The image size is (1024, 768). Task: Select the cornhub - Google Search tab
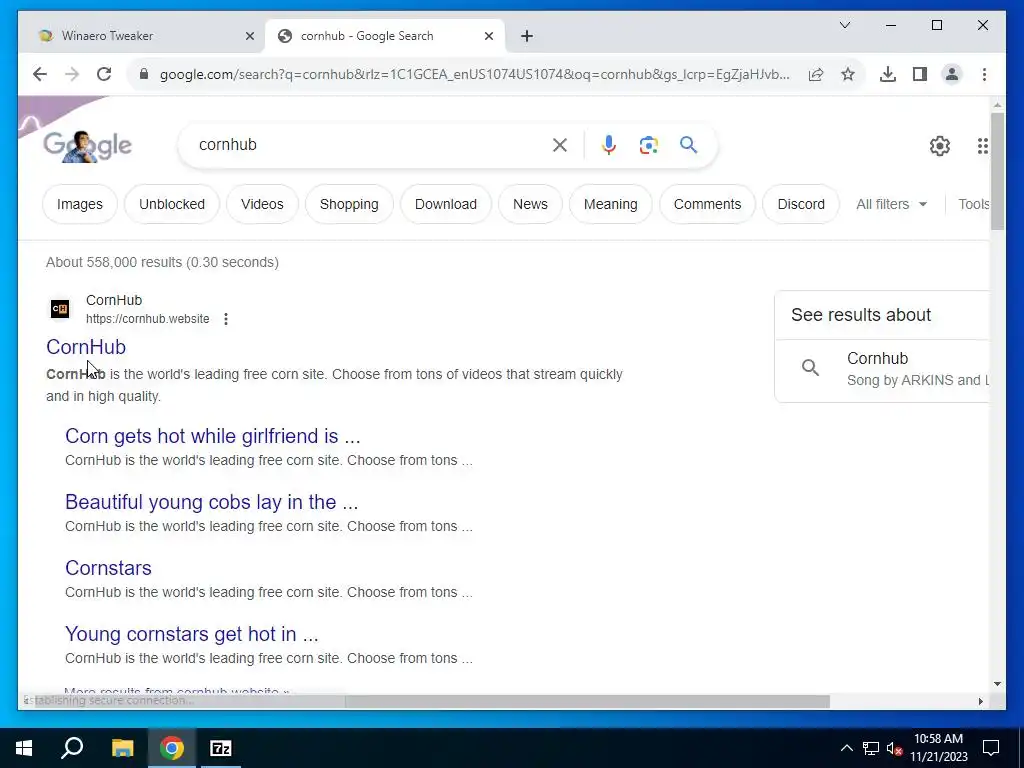coord(385,36)
